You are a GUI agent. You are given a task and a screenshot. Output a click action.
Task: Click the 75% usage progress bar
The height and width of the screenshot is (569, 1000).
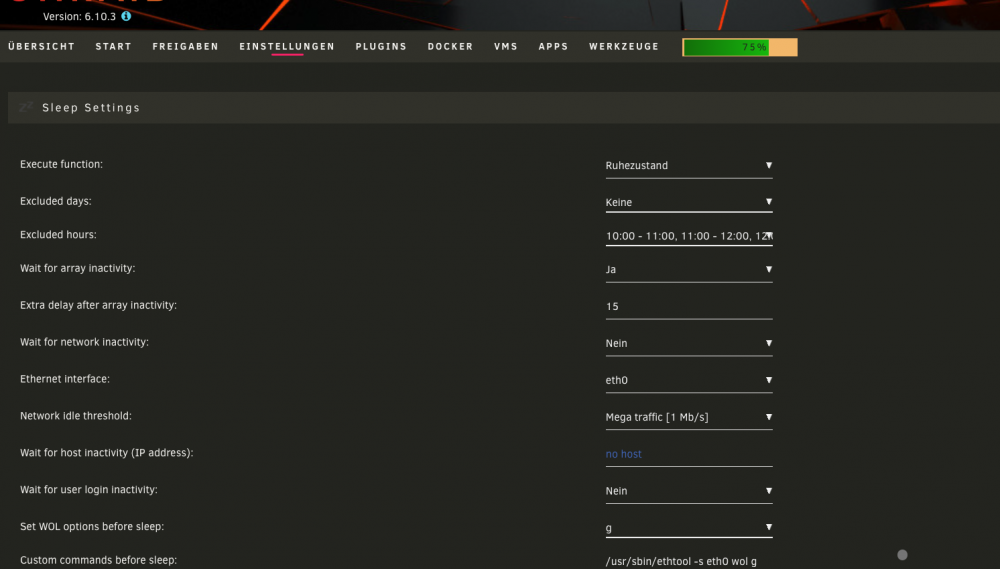tap(740, 47)
